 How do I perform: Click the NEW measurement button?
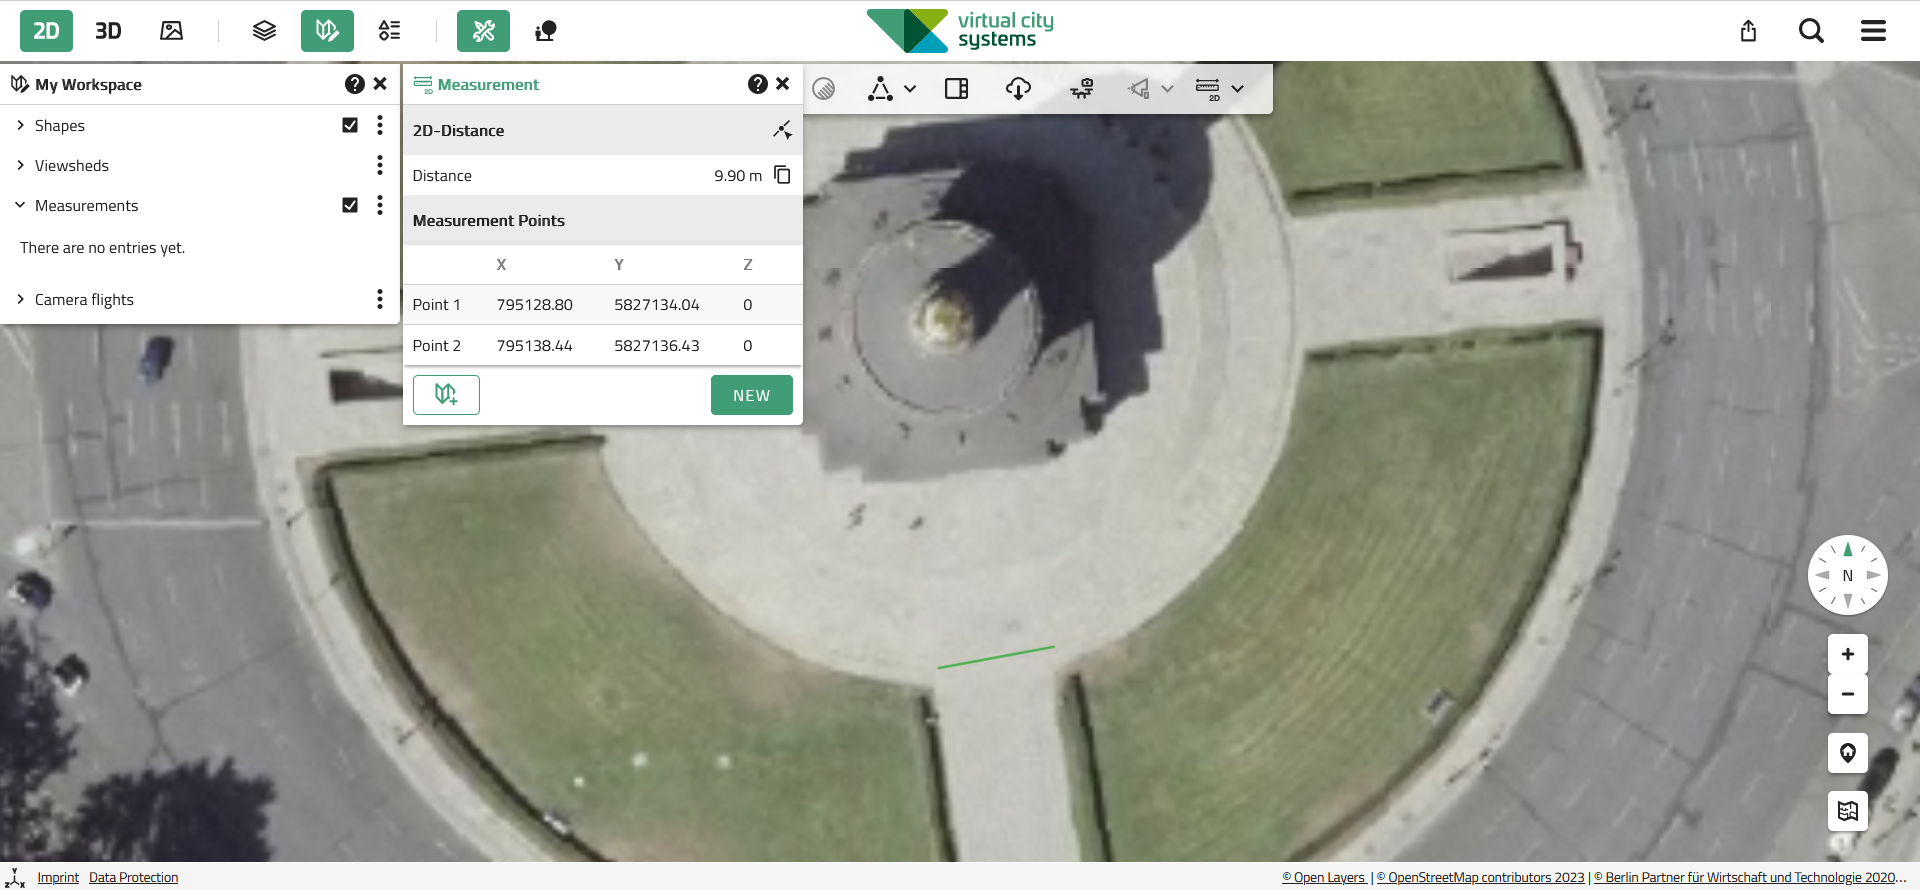click(752, 395)
